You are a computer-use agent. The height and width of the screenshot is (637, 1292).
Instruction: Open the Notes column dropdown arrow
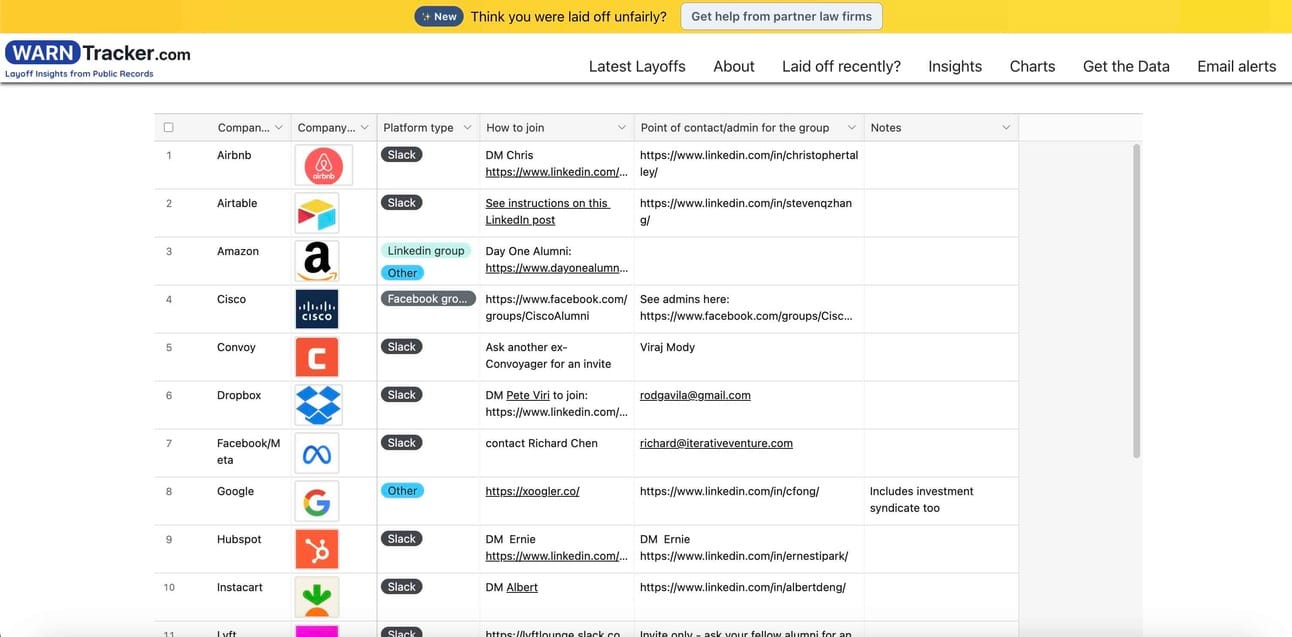pyautogui.click(x=1006, y=128)
